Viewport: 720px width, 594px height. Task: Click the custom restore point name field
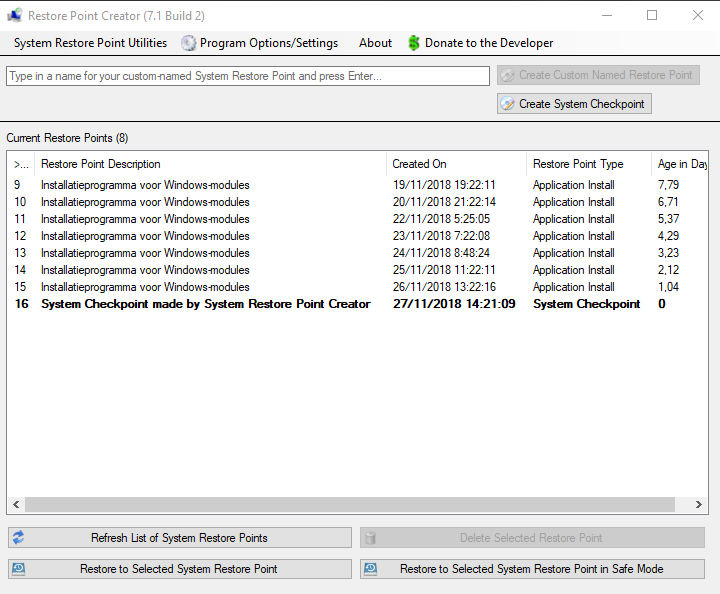tap(247, 76)
